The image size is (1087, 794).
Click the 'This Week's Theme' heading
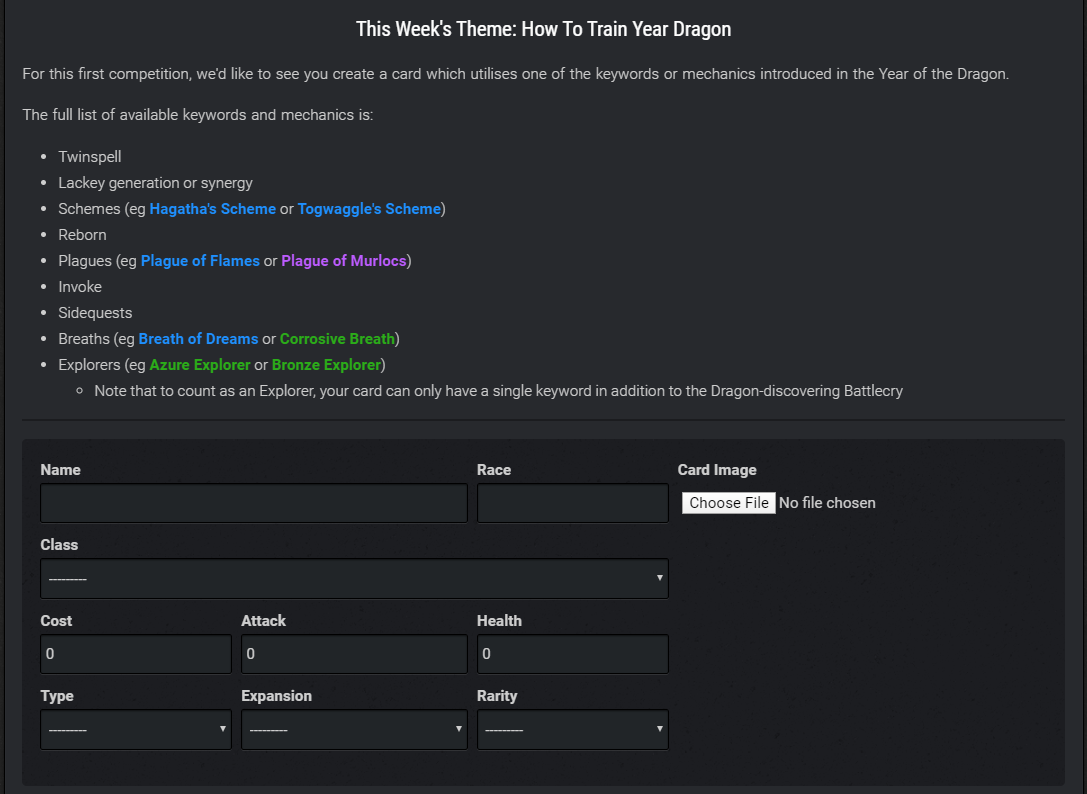tap(544, 29)
